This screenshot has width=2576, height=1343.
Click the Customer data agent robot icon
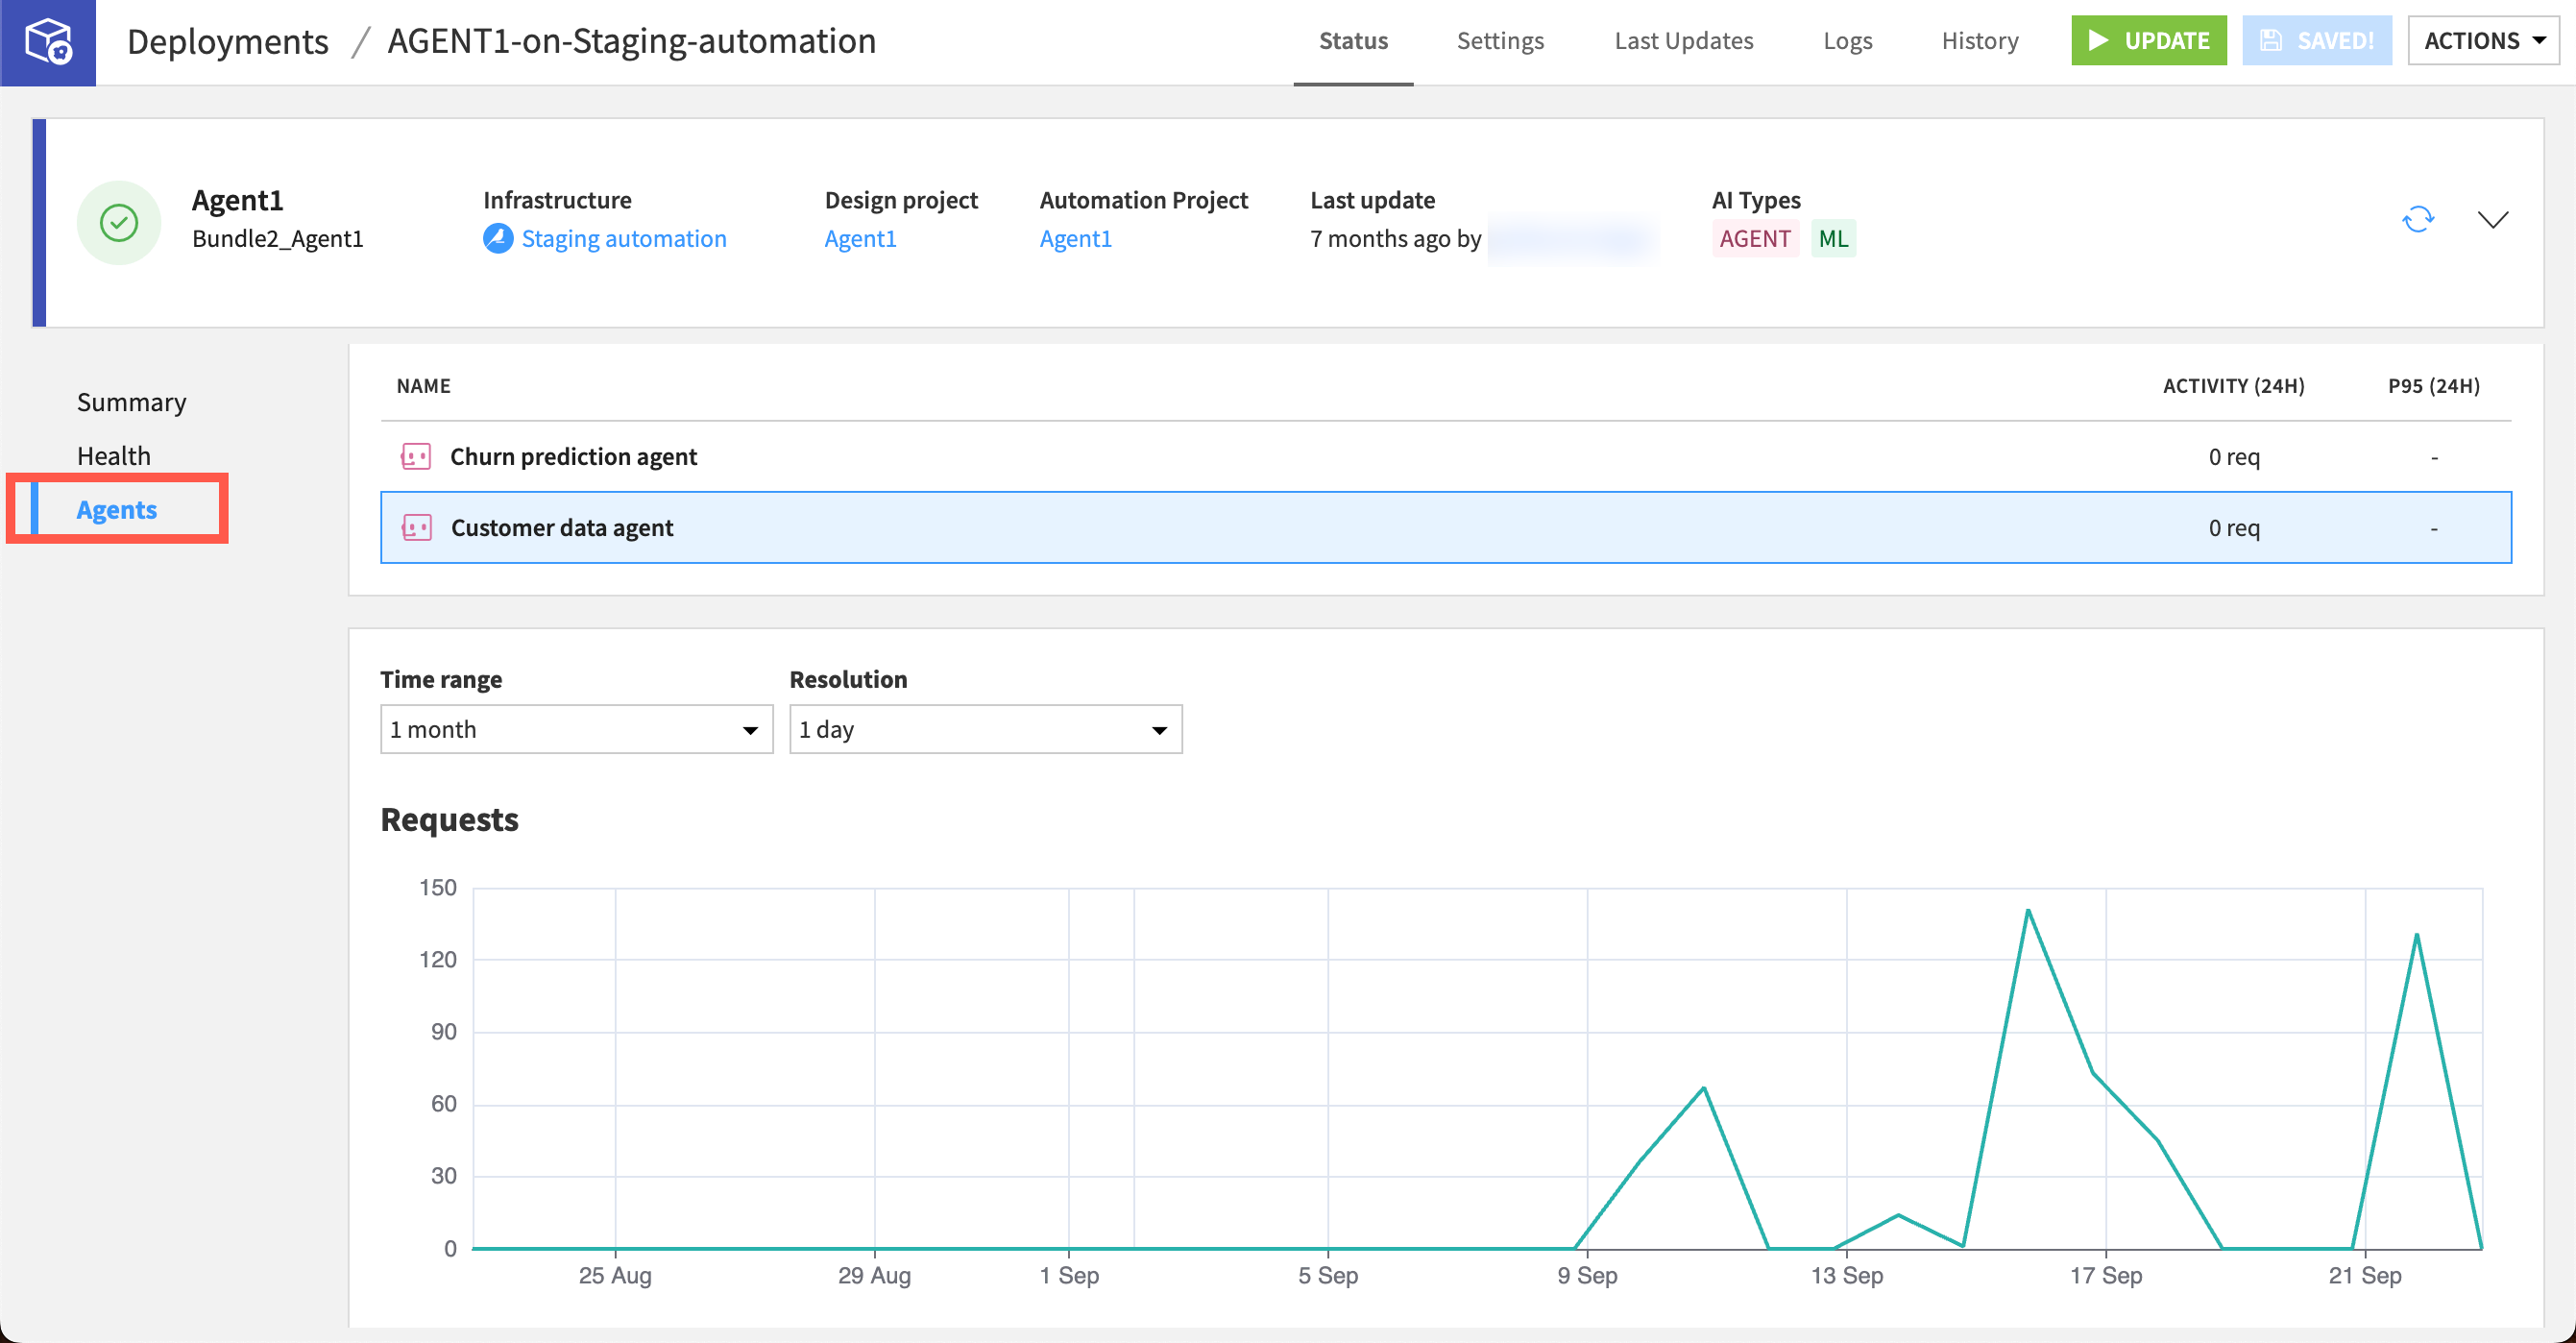[416, 528]
